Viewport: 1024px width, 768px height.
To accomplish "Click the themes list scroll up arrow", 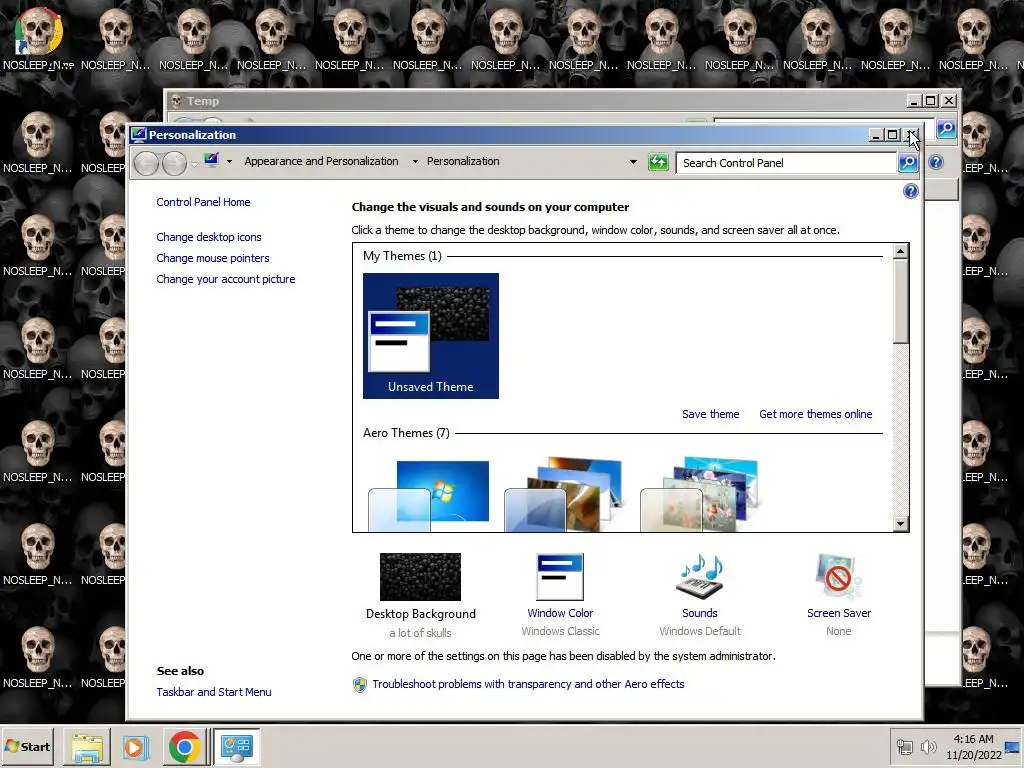I will coord(901,251).
